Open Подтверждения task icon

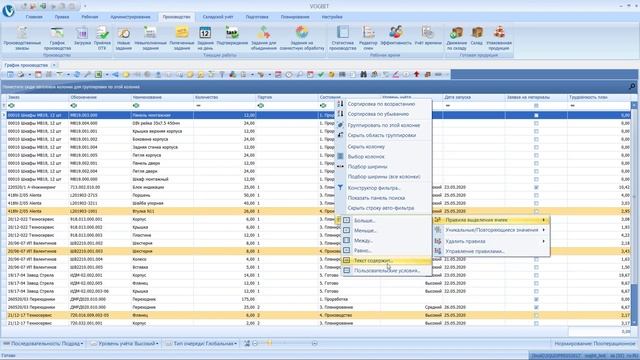click(x=232, y=36)
